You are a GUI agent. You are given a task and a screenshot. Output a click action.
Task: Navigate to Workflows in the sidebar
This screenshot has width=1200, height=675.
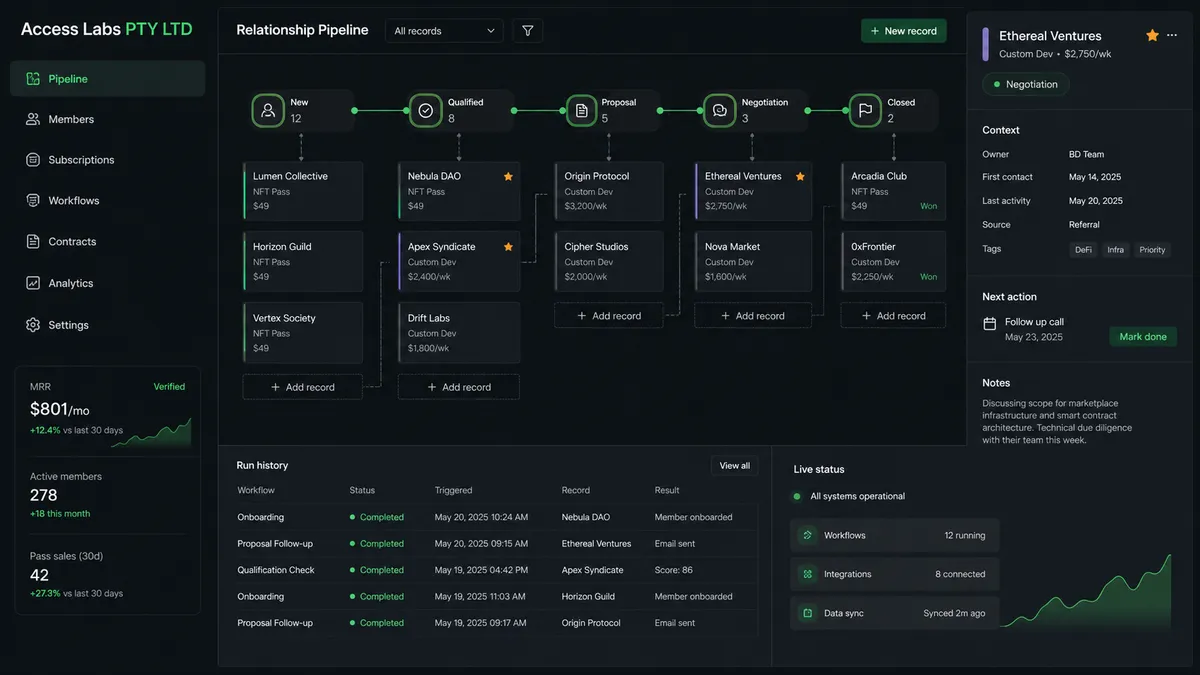point(108,201)
